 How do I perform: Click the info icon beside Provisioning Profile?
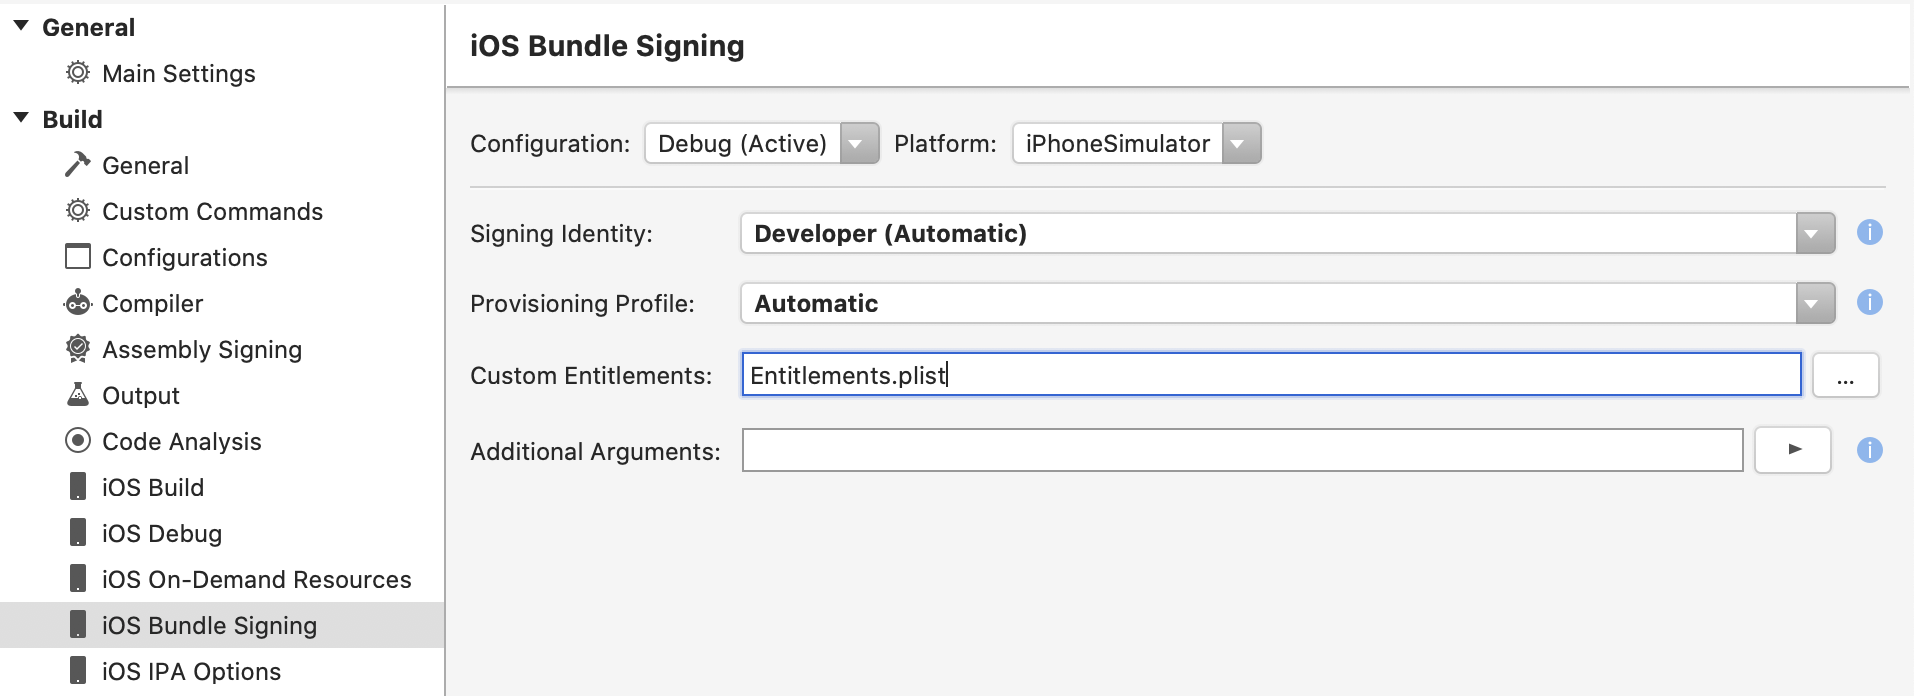pos(1872,302)
